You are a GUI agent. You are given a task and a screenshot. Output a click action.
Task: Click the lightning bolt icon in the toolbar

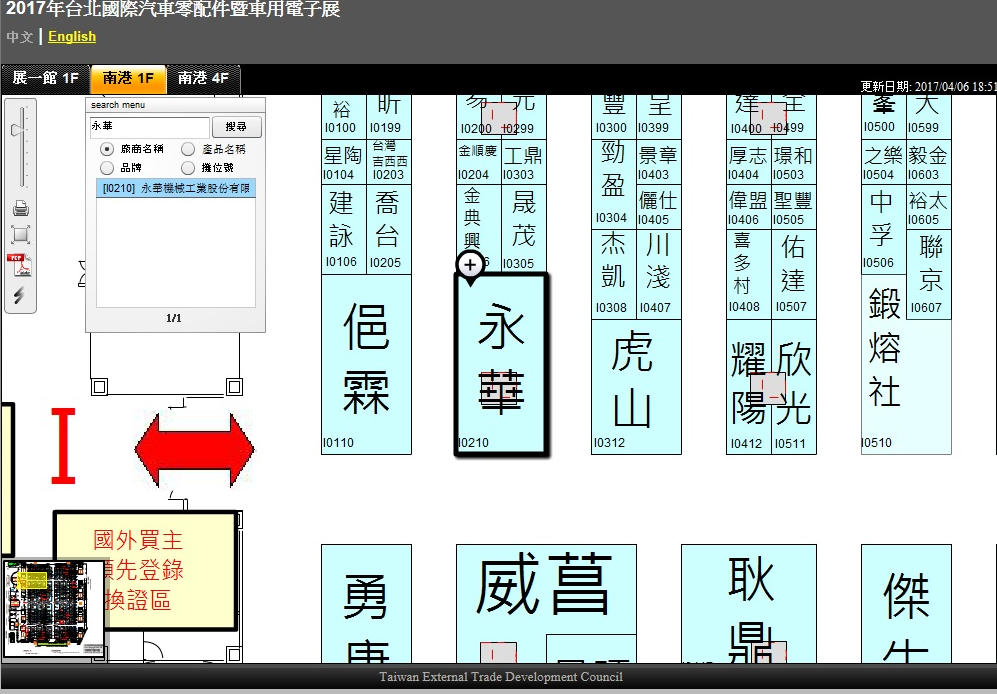[20, 295]
